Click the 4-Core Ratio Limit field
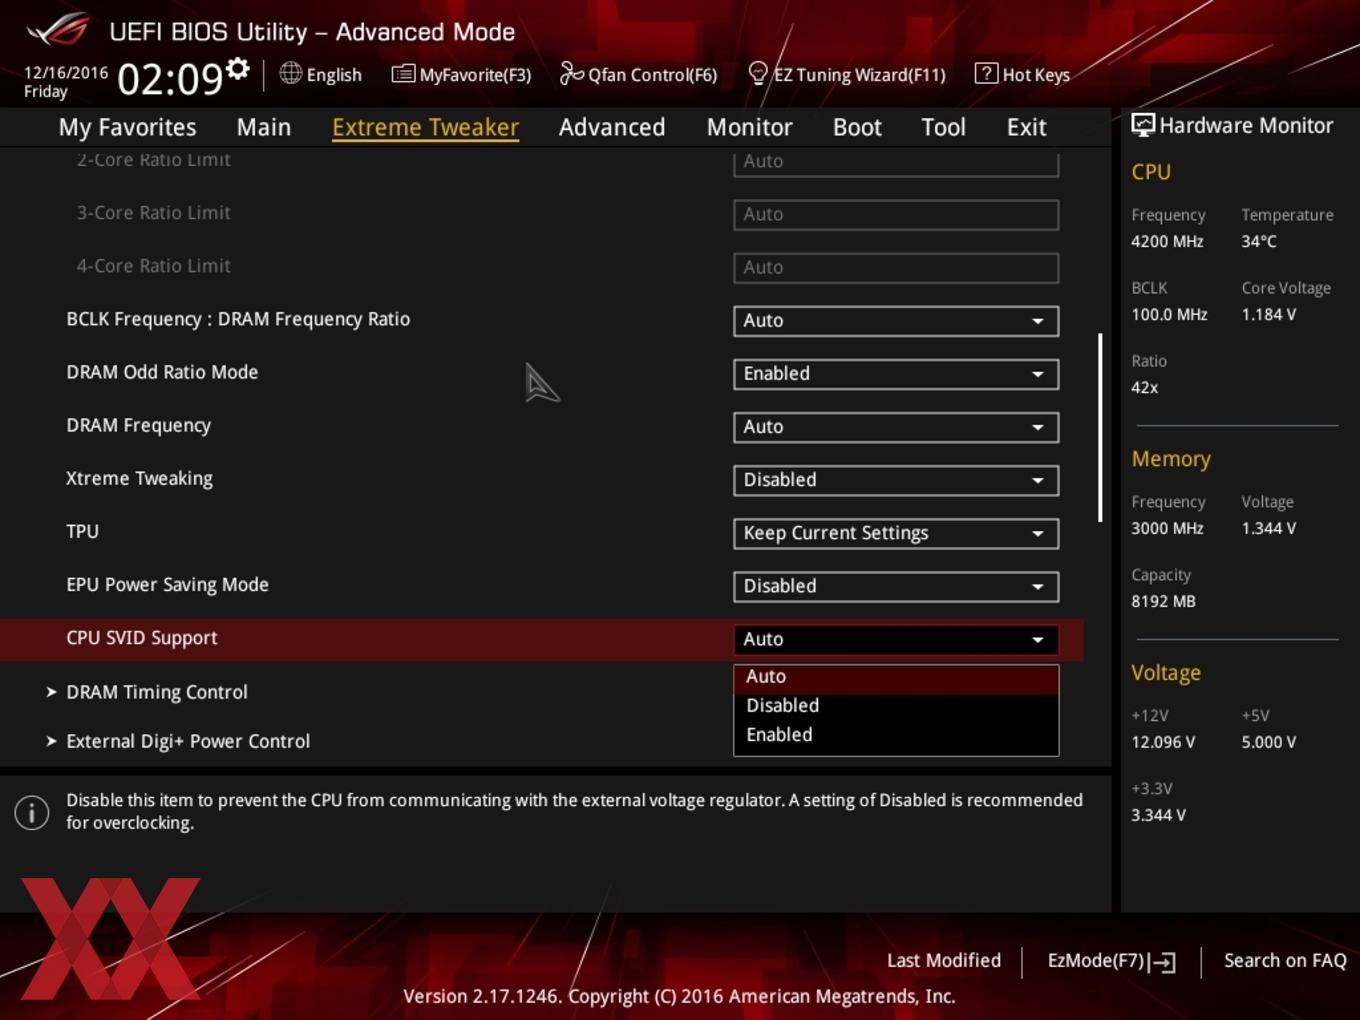This screenshot has height=1020, width=1360. pos(896,268)
